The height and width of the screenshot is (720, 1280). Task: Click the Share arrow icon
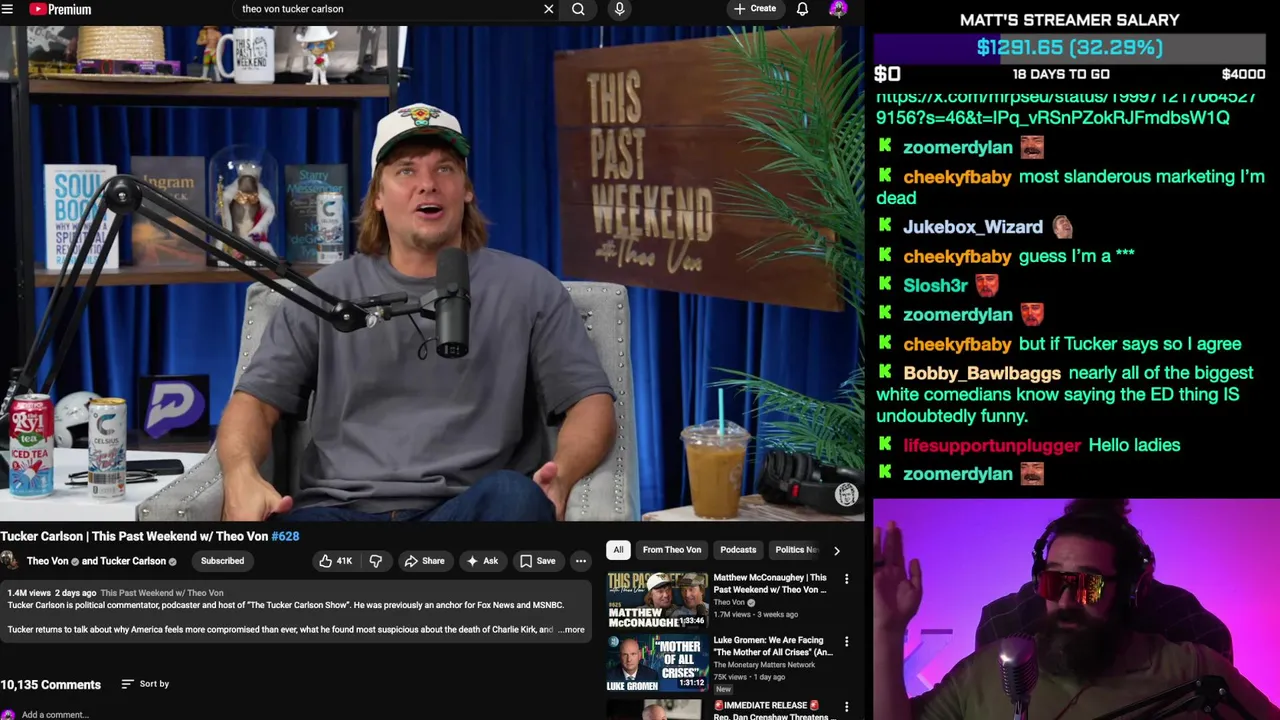[x=410, y=561]
